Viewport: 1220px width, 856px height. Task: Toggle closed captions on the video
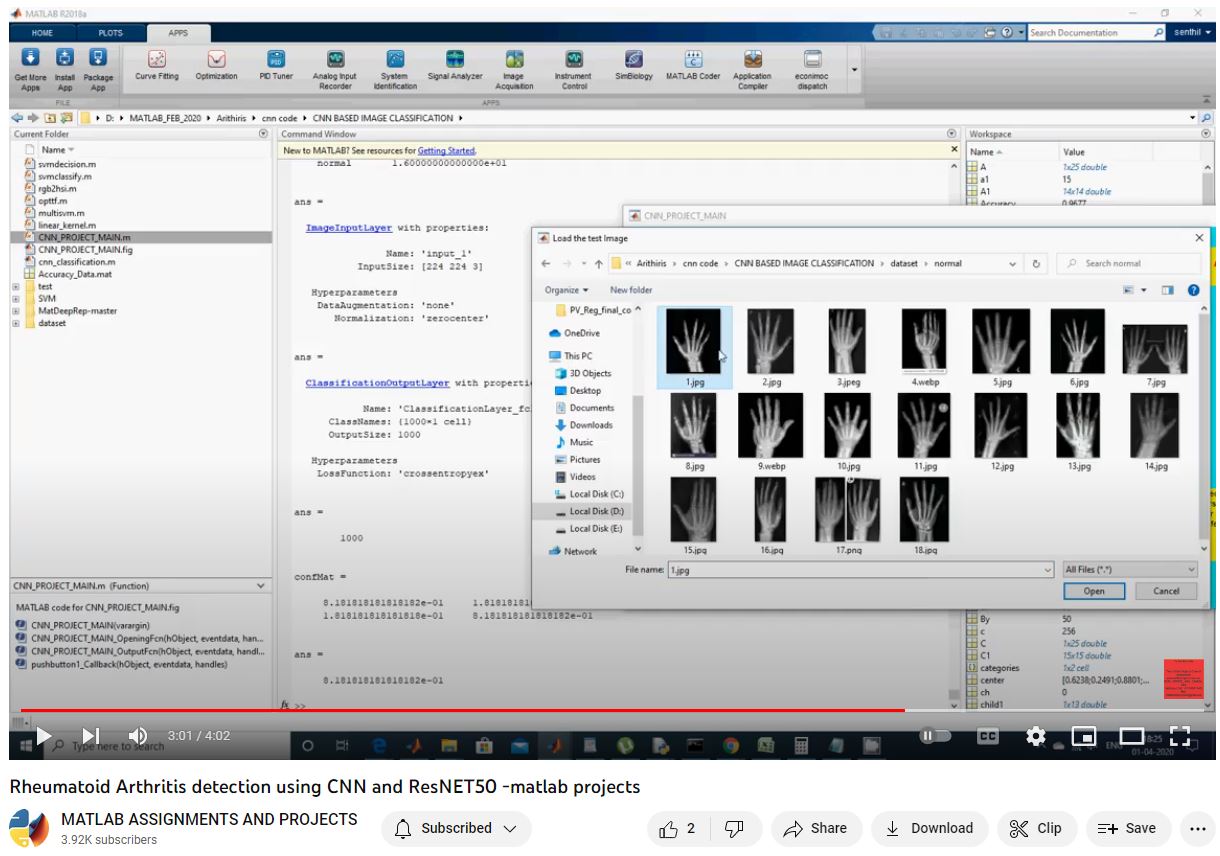coord(987,736)
